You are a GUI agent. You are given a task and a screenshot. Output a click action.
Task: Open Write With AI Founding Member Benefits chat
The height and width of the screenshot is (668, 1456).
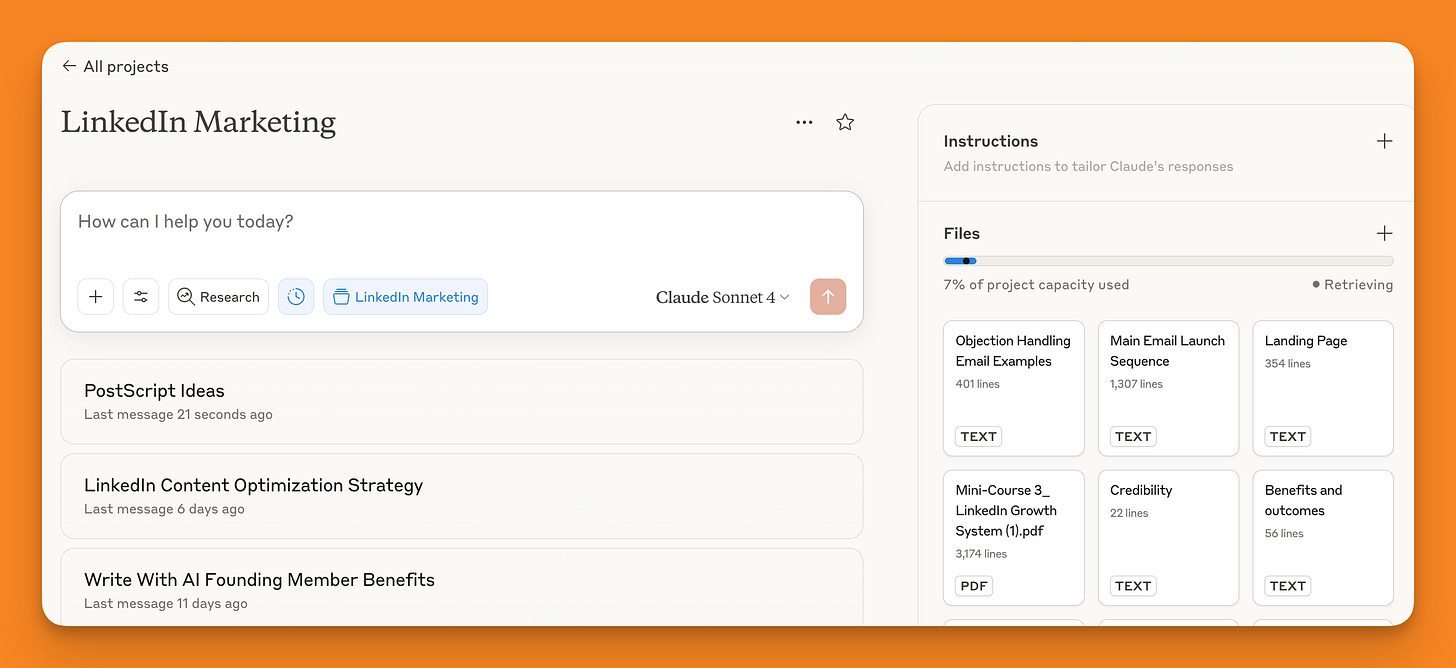[x=462, y=588]
